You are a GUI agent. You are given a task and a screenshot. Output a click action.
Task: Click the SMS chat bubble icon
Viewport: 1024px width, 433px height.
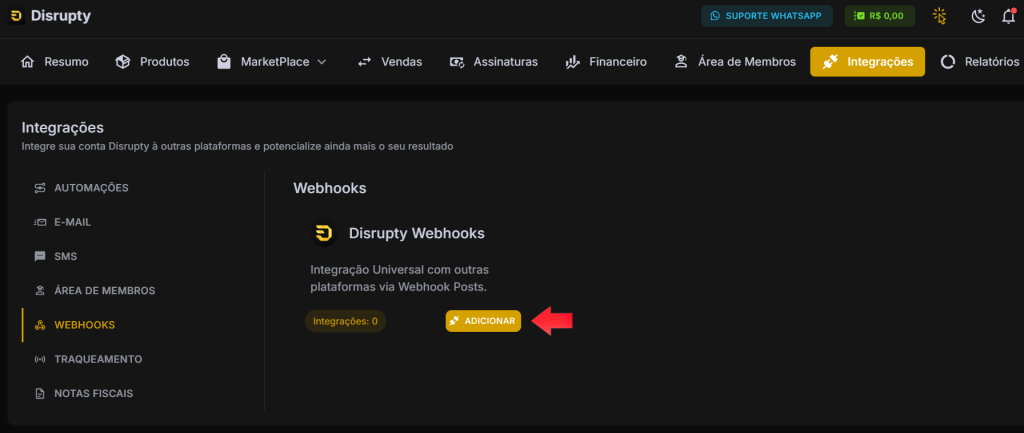(40, 257)
